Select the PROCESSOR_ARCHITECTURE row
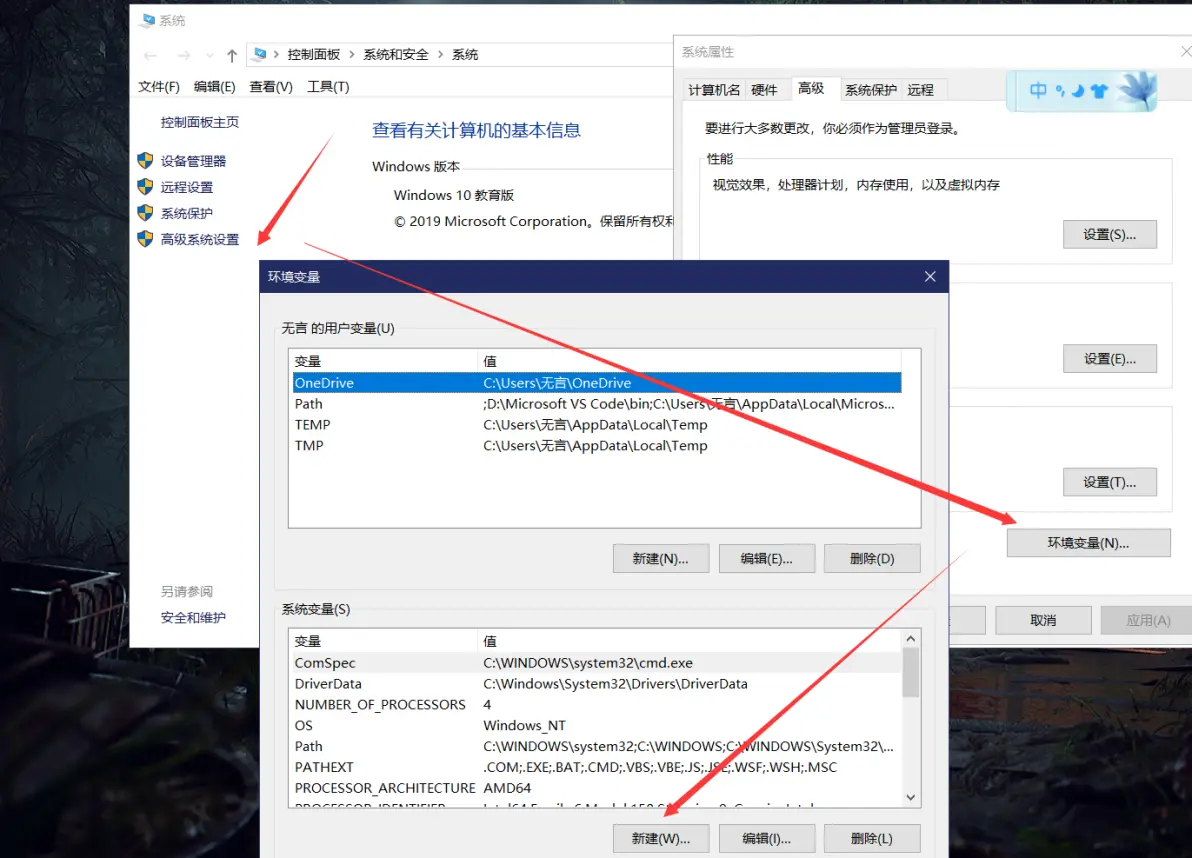1192x858 pixels. (597, 788)
